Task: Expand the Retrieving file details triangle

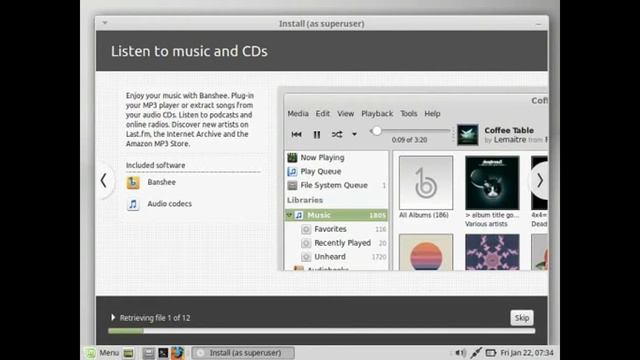Action: [x=113, y=317]
